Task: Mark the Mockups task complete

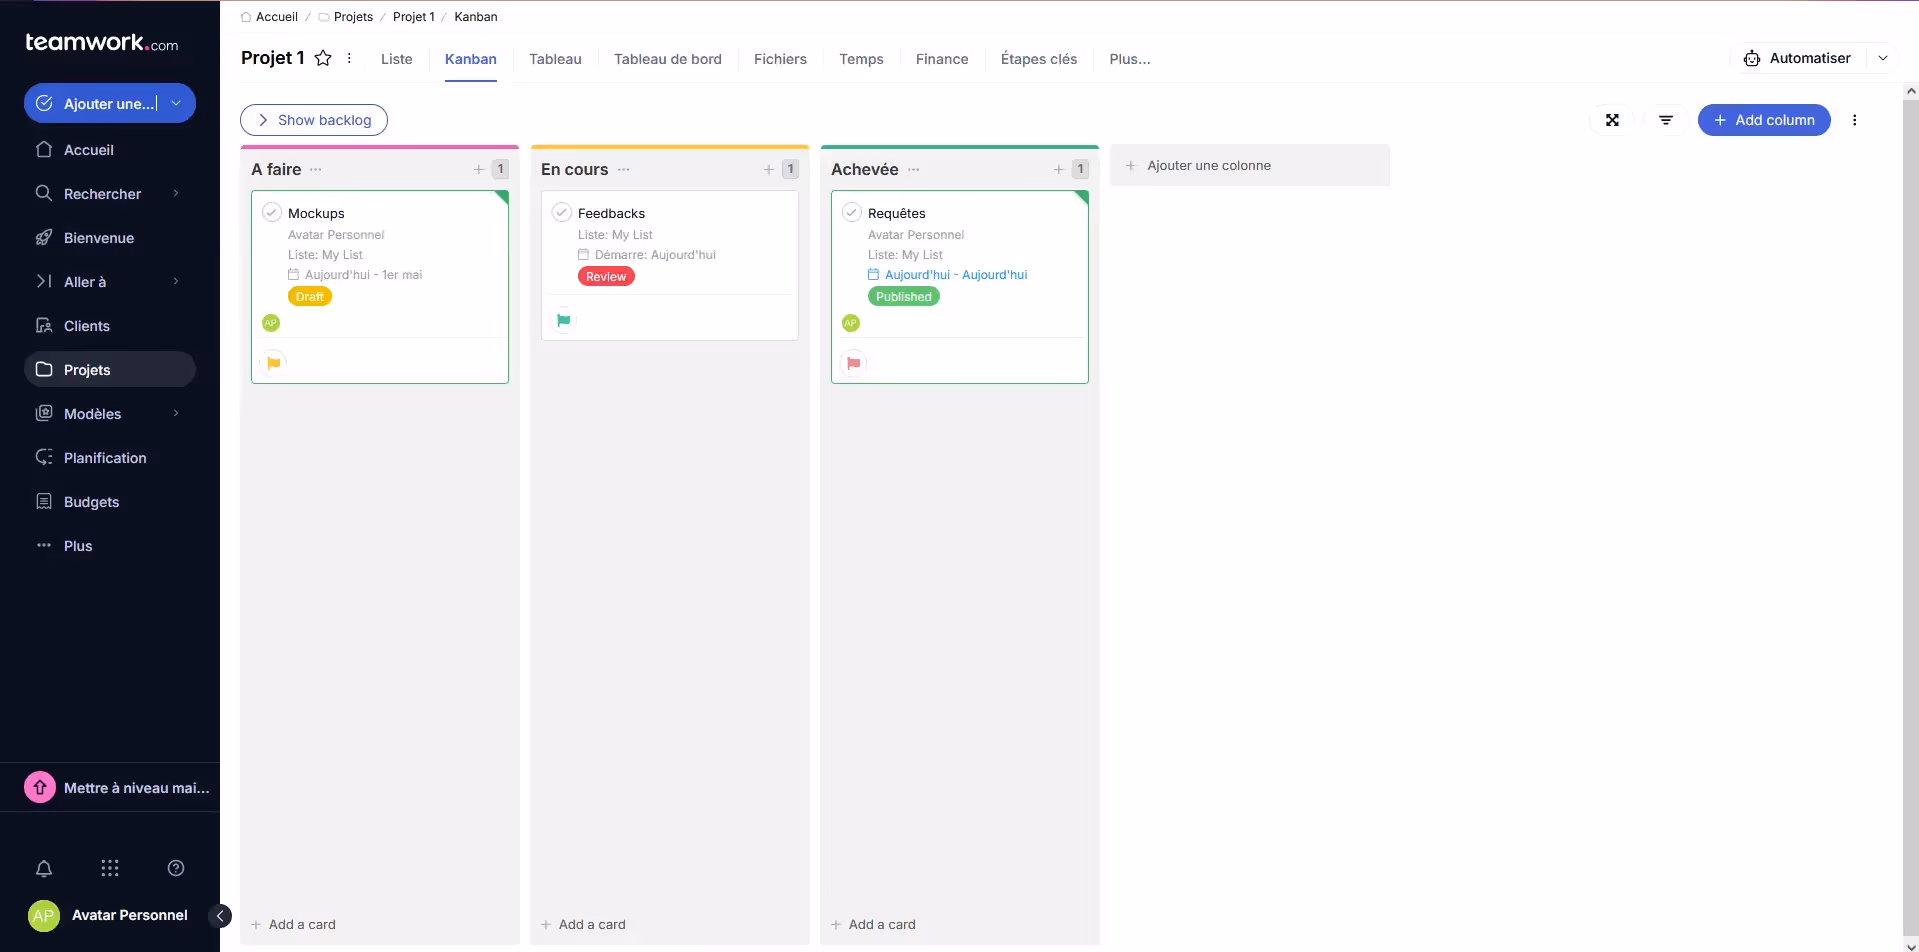Action: [271, 212]
